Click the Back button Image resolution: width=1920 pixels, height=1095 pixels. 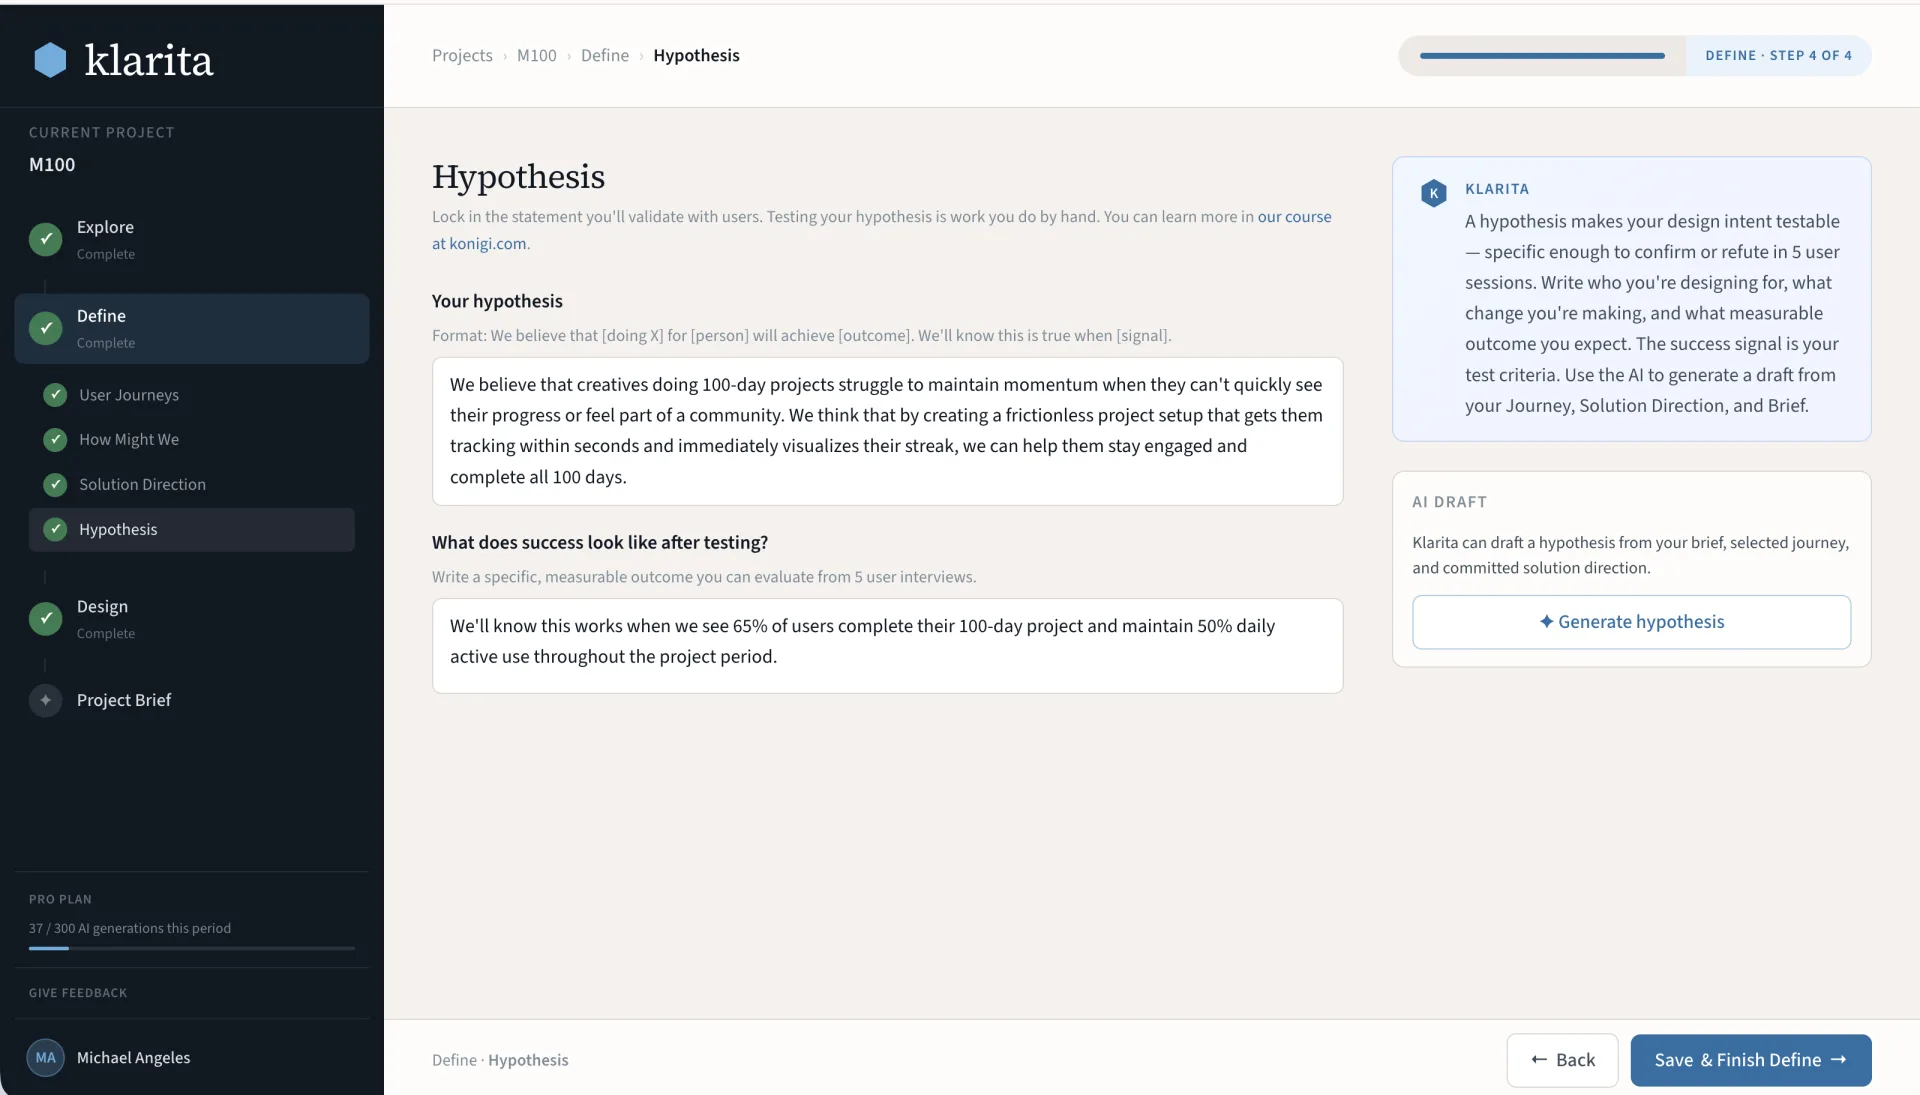point(1562,1060)
